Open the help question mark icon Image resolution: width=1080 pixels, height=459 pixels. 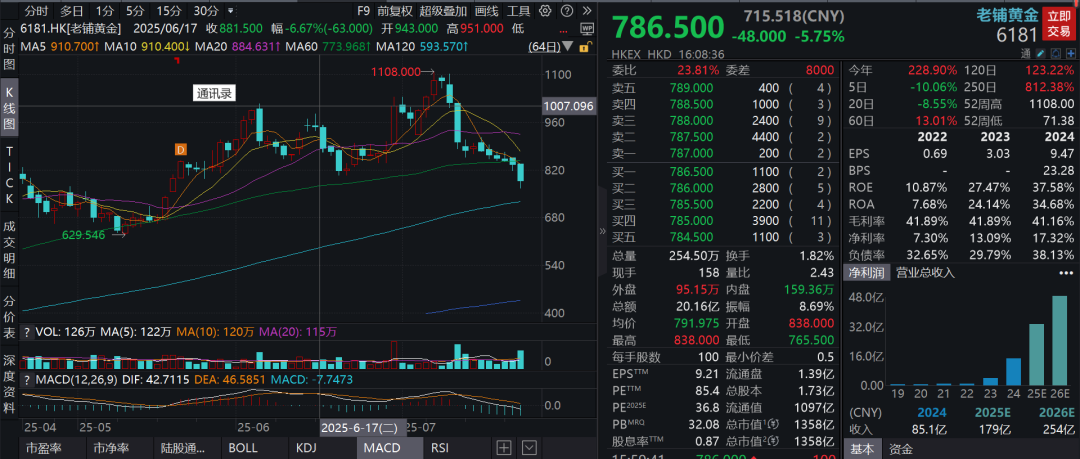coord(566,11)
